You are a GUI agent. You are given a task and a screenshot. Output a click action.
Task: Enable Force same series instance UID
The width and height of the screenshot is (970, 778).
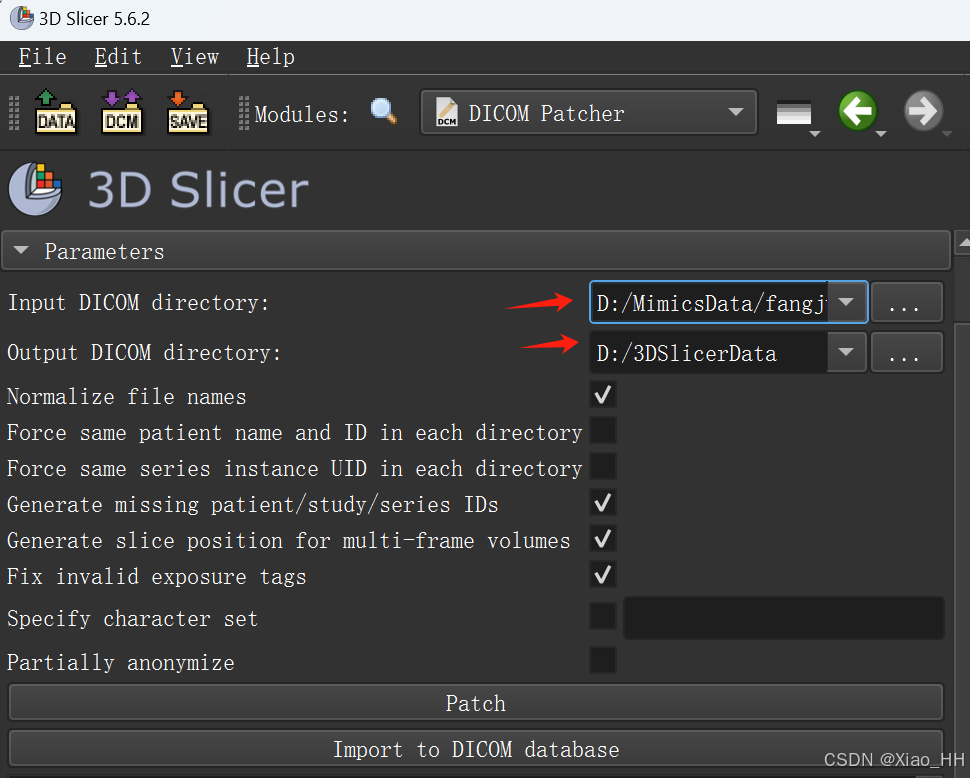pyautogui.click(x=603, y=466)
